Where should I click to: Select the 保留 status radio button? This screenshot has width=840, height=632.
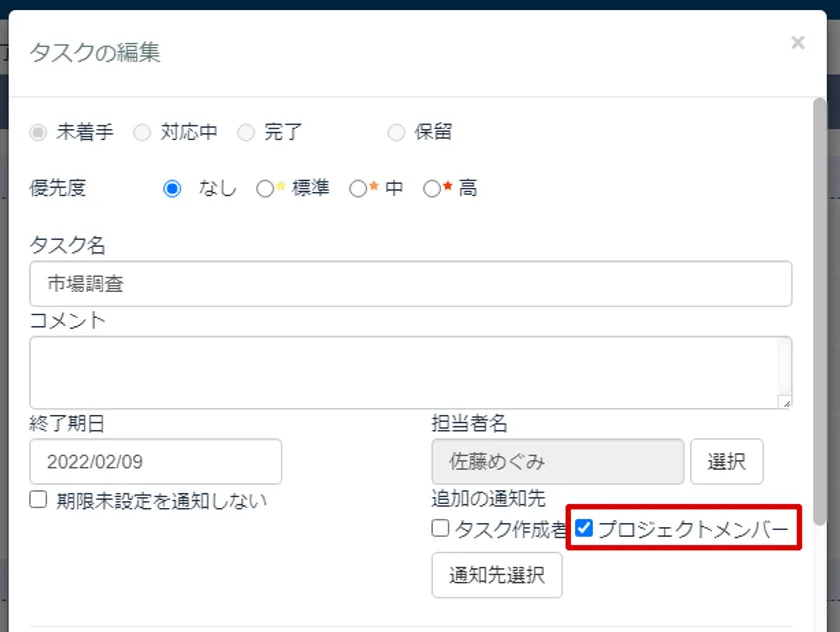(x=396, y=132)
